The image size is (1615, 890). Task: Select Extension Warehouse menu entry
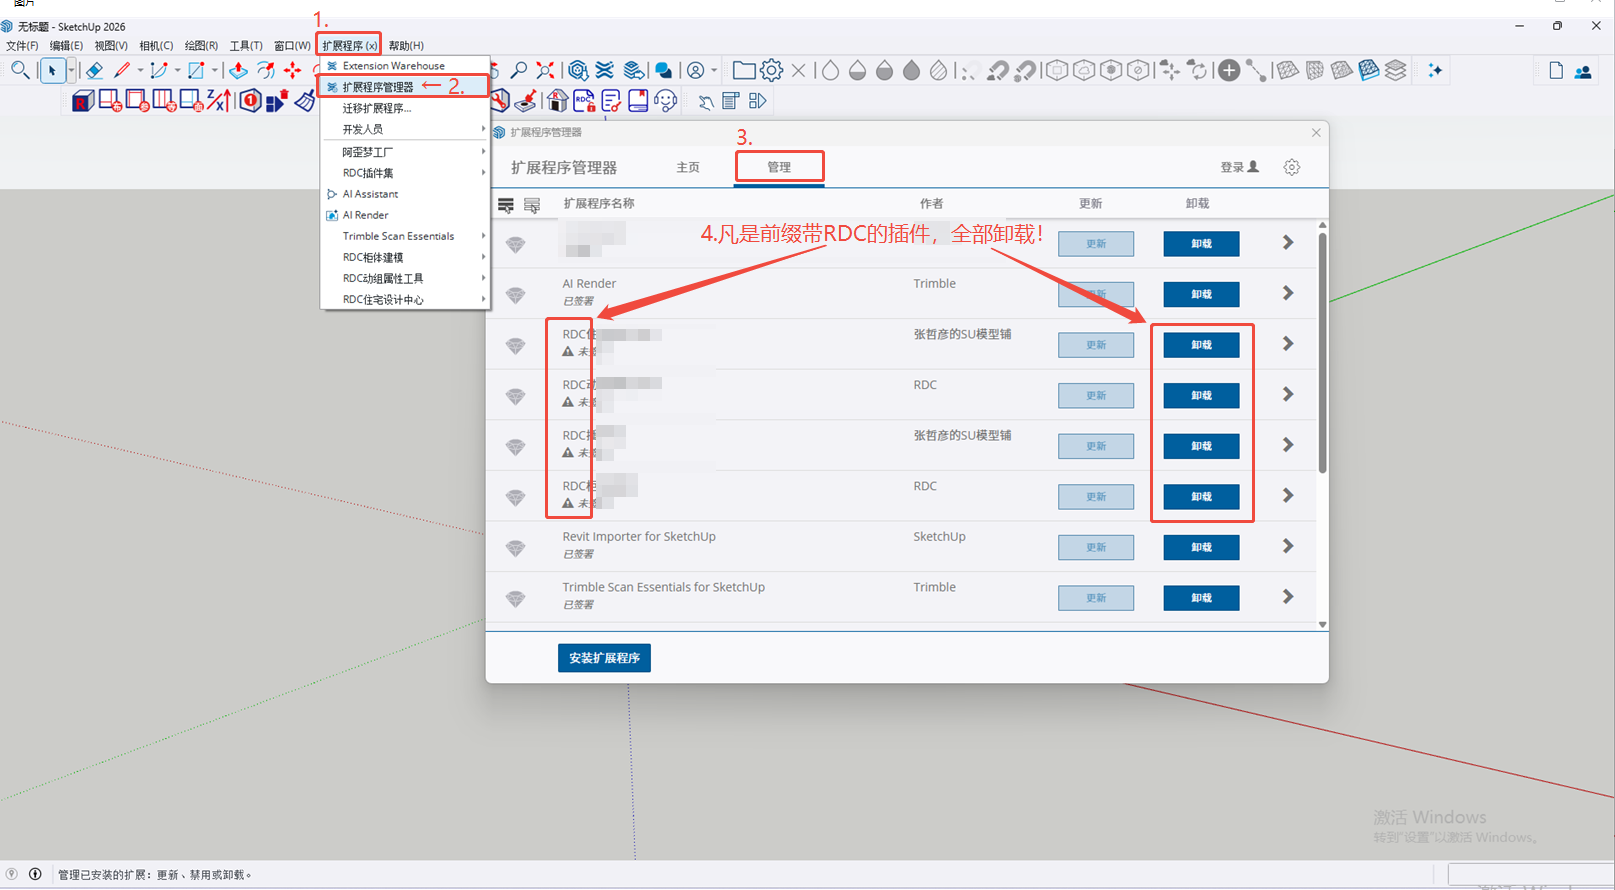point(404,66)
